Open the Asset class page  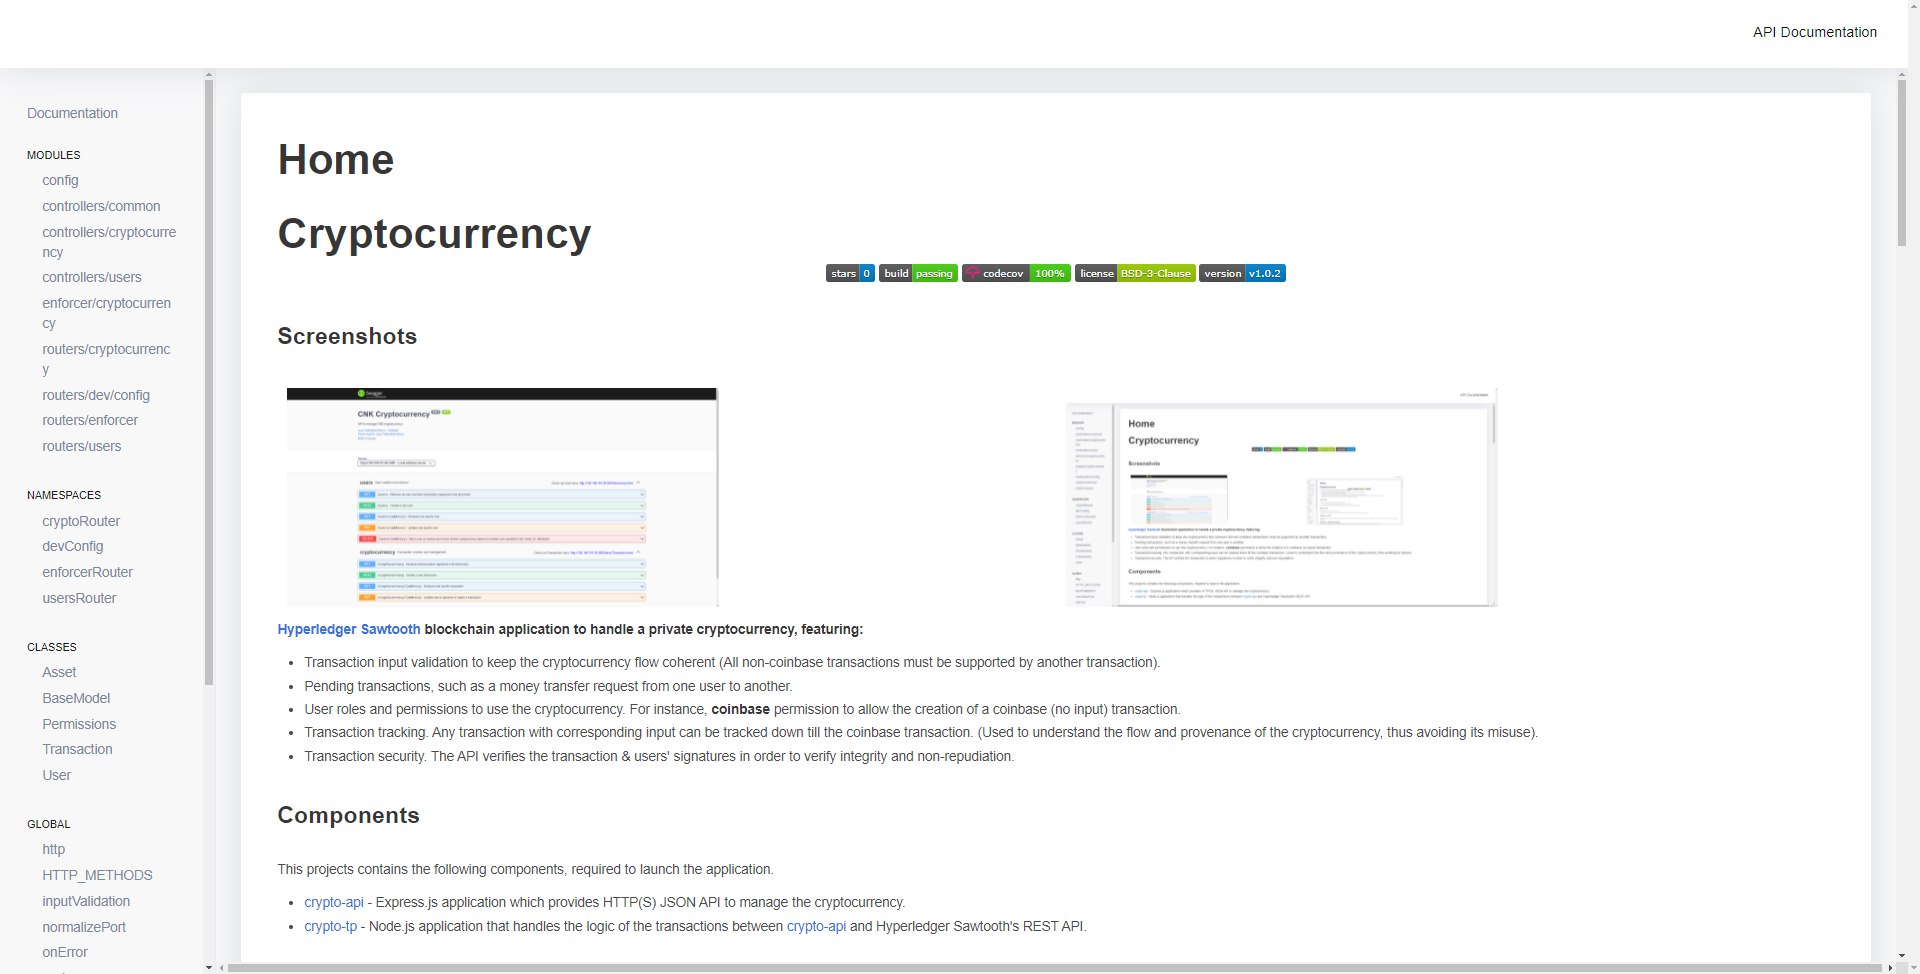(59, 672)
